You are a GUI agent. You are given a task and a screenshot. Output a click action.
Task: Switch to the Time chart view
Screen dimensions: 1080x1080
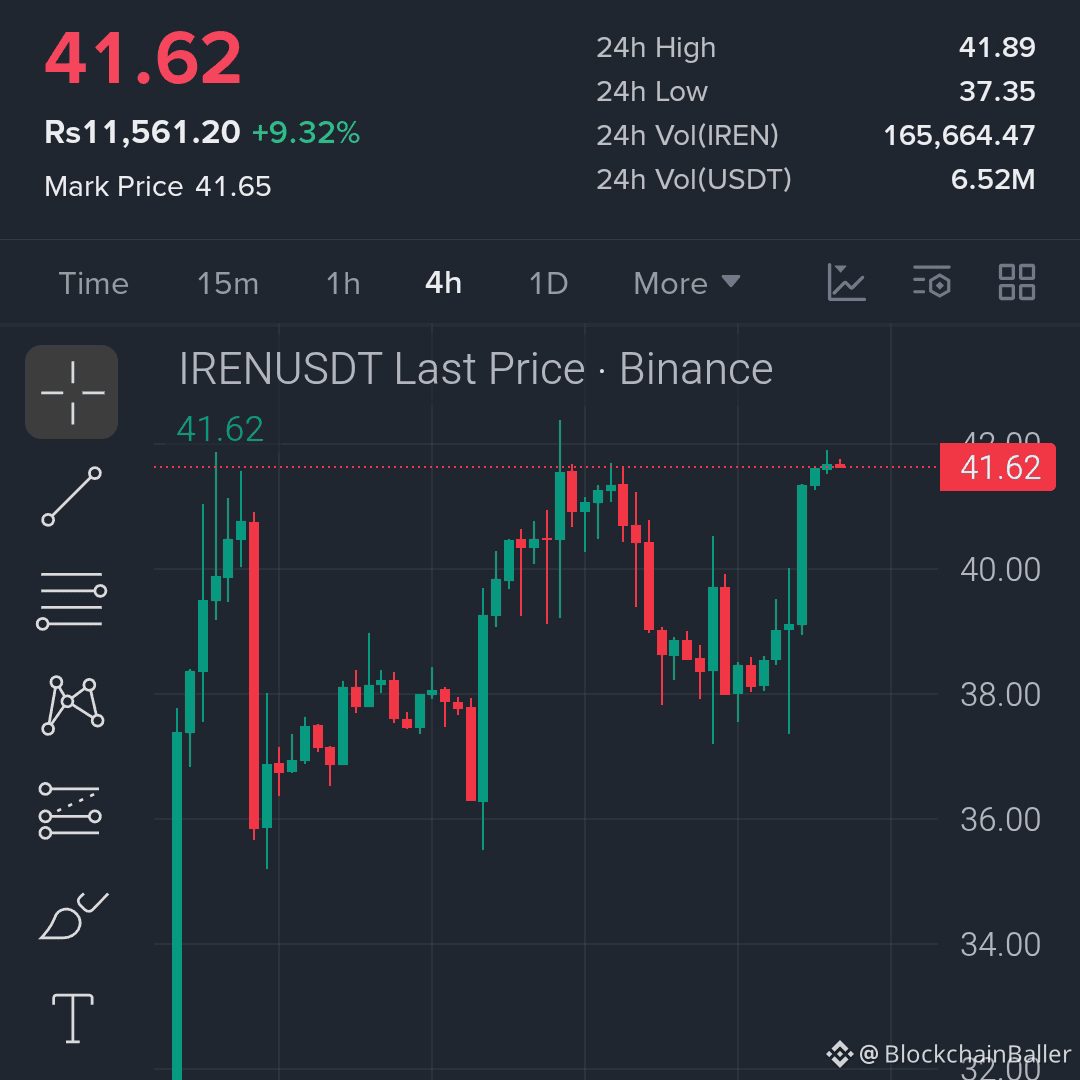click(94, 283)
